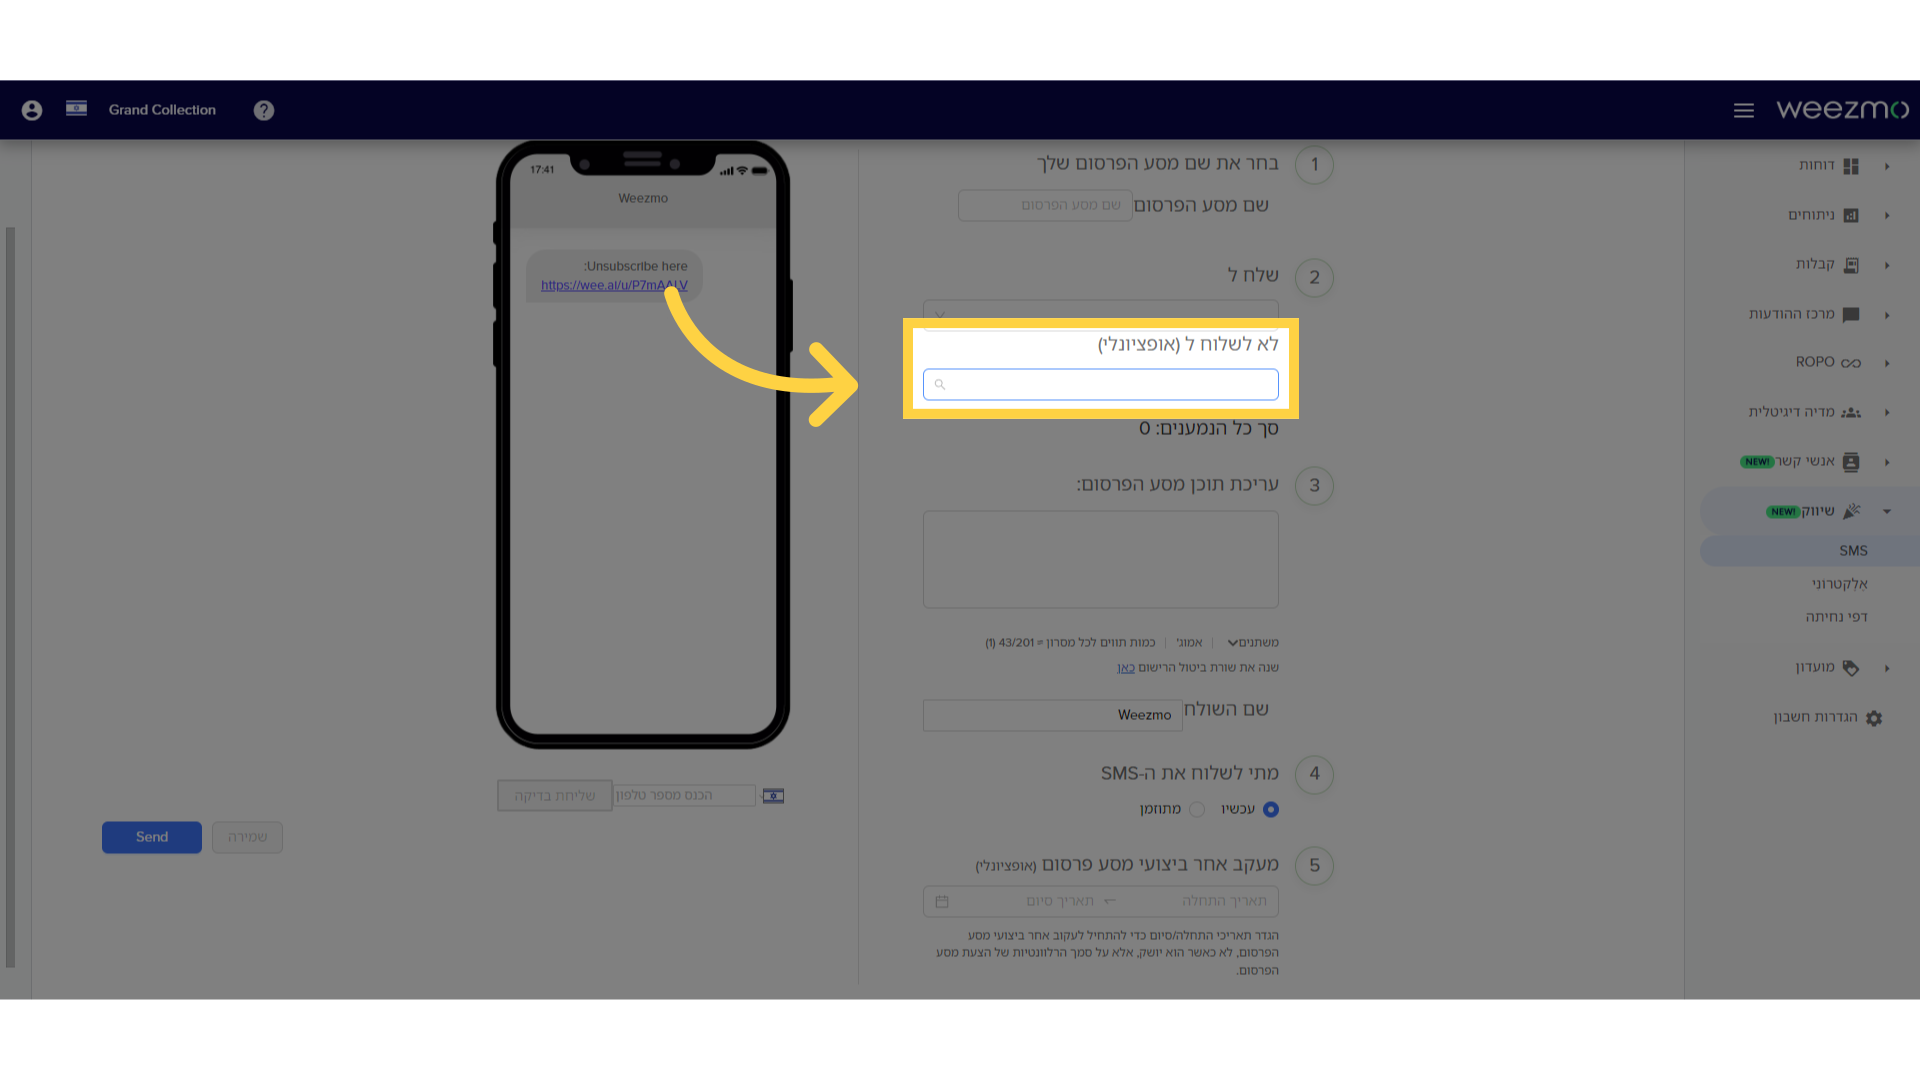Image resolution: width=1920 pixels, height=1080 pixels.
Task: Click the כאן link to cancel registration
Action: click(1125, 667)
